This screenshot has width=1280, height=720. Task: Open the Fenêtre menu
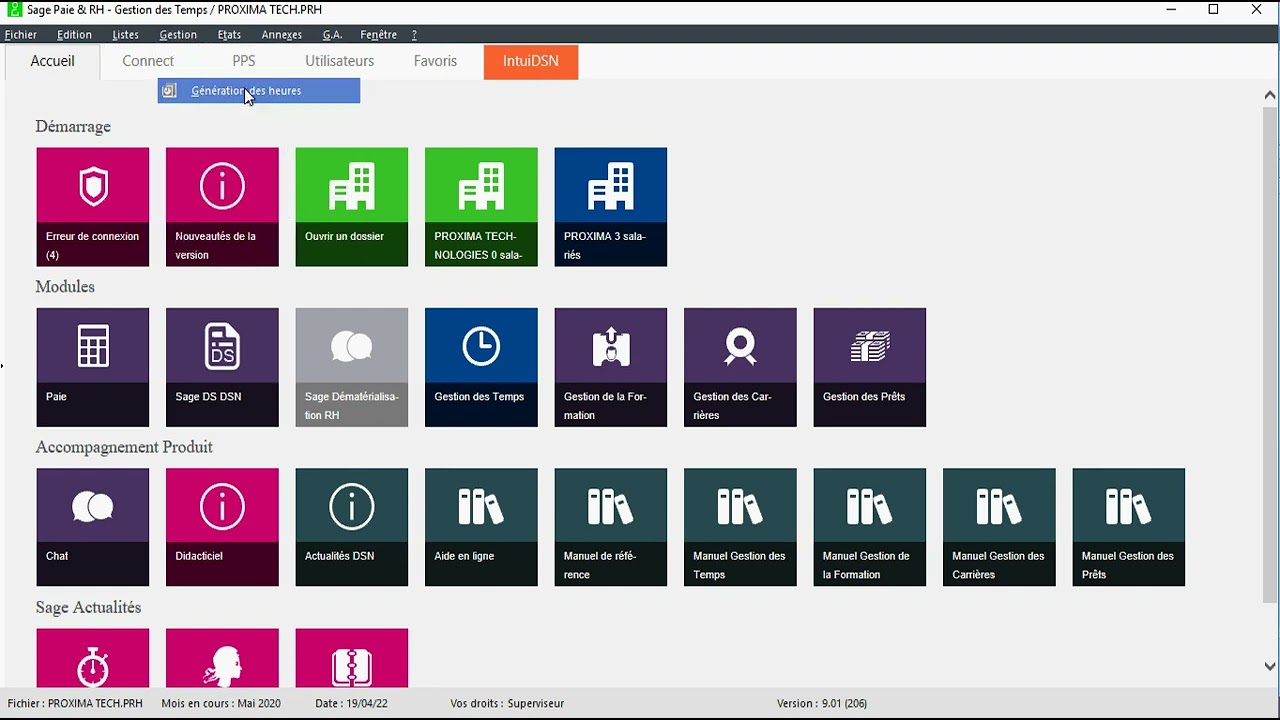pos(378,35)
